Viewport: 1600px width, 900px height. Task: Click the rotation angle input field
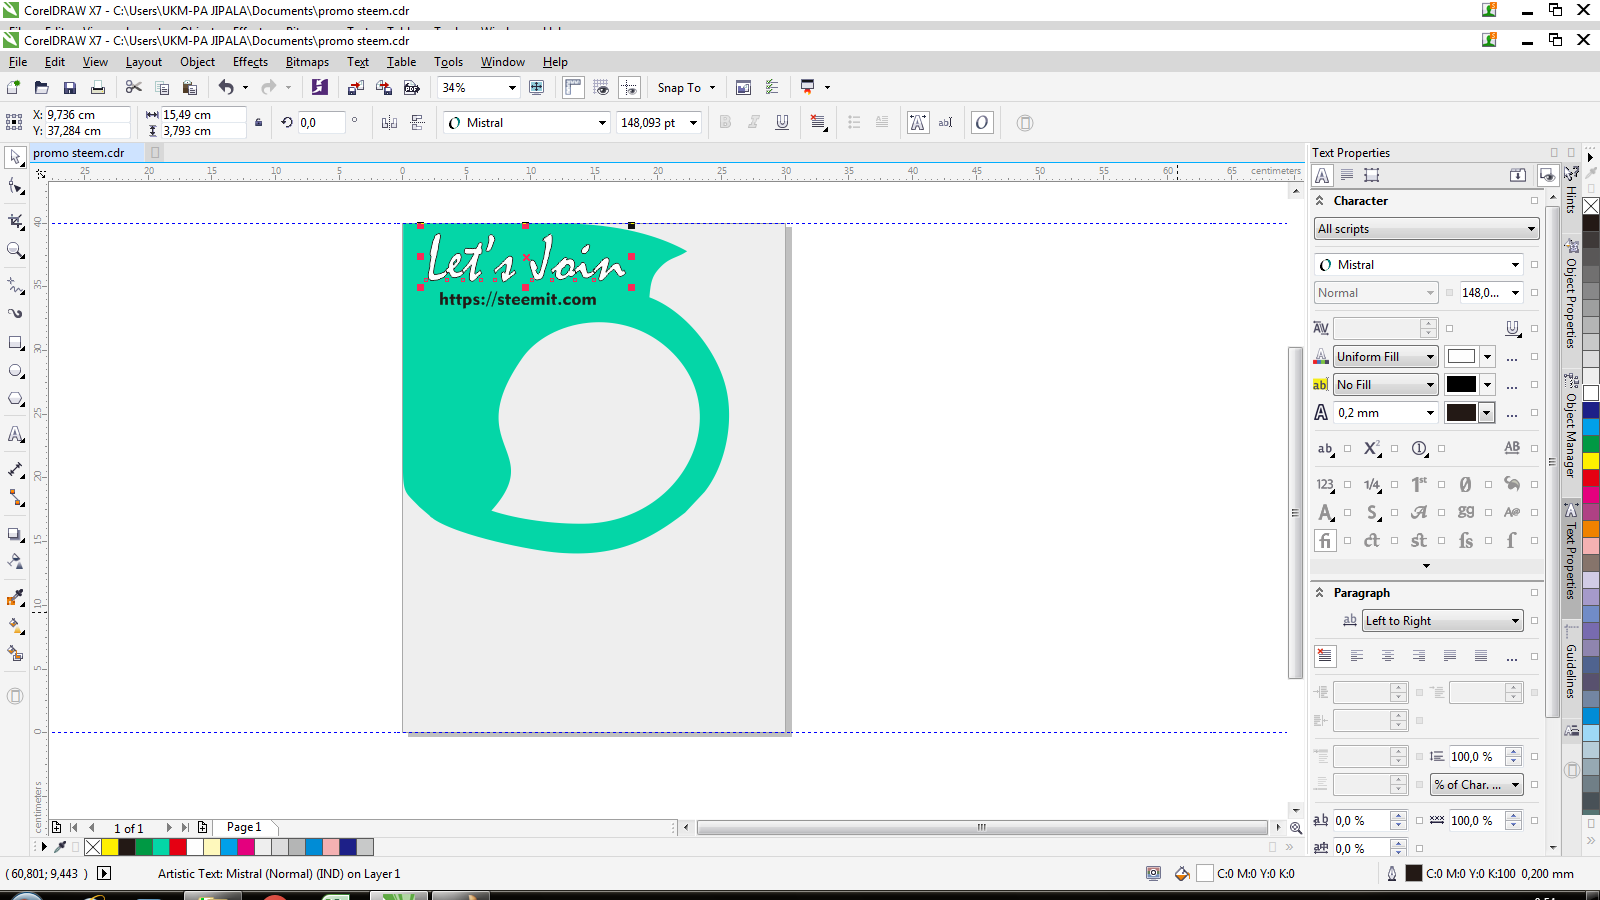[322, 123]
